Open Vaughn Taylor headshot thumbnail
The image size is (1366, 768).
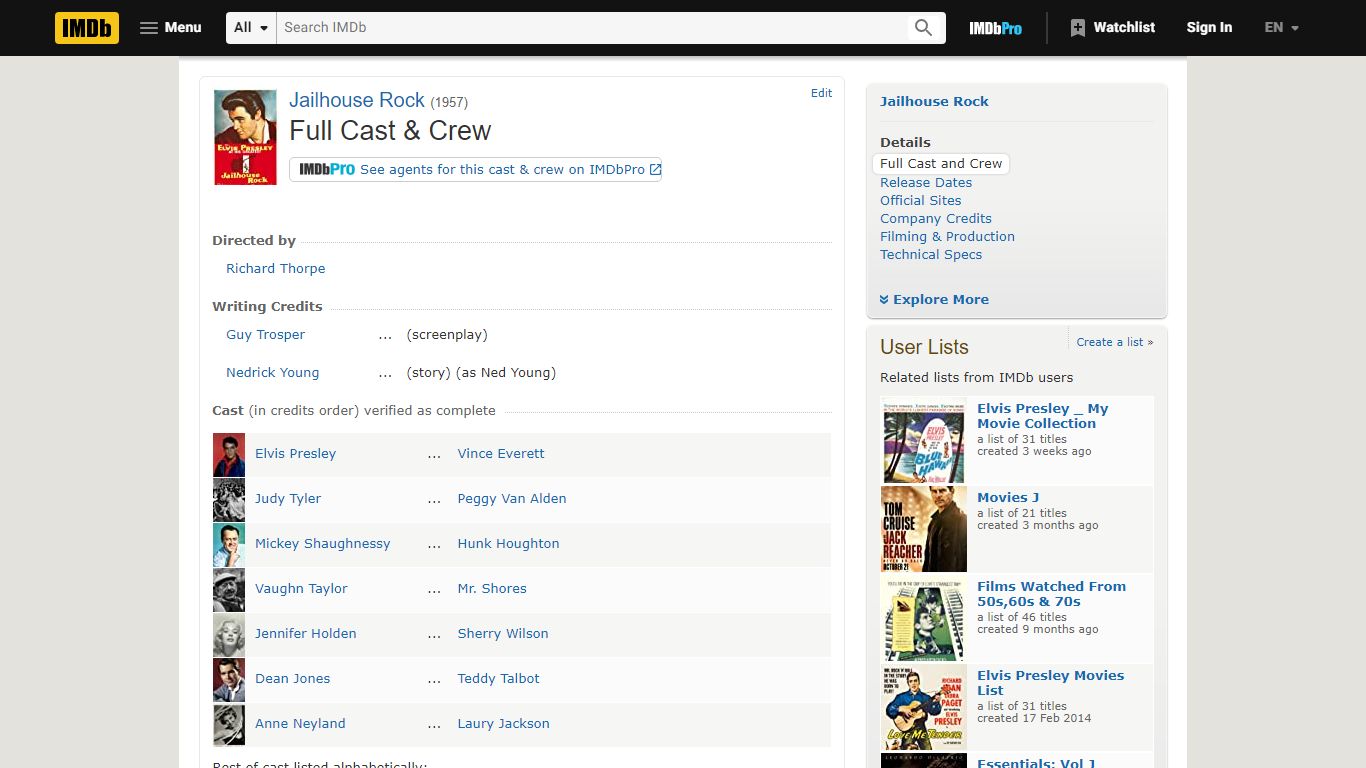(x=229, y=590)
